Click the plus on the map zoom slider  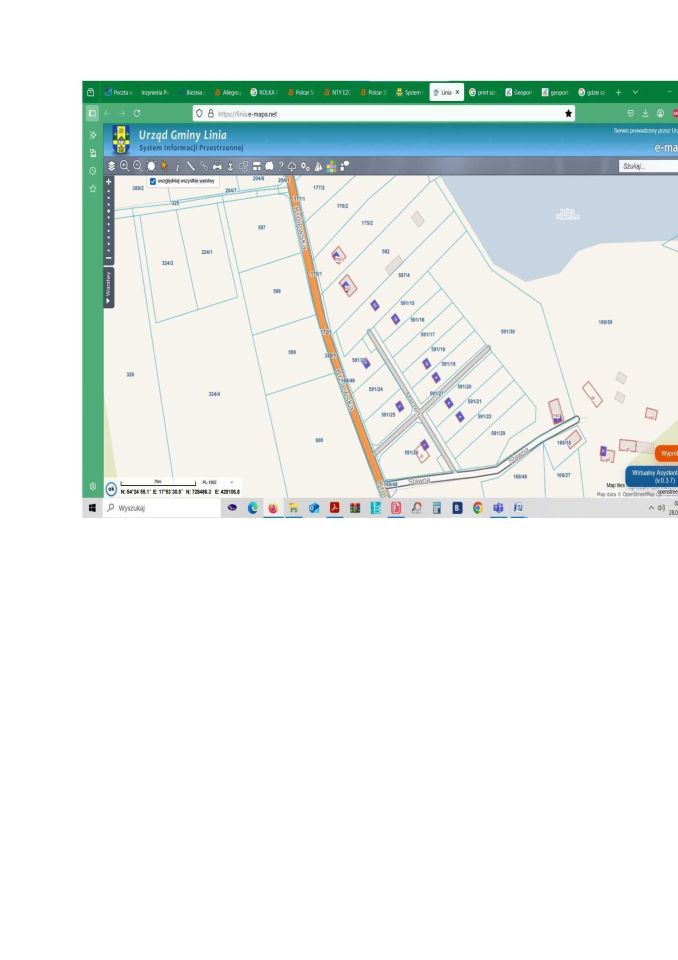109,183
